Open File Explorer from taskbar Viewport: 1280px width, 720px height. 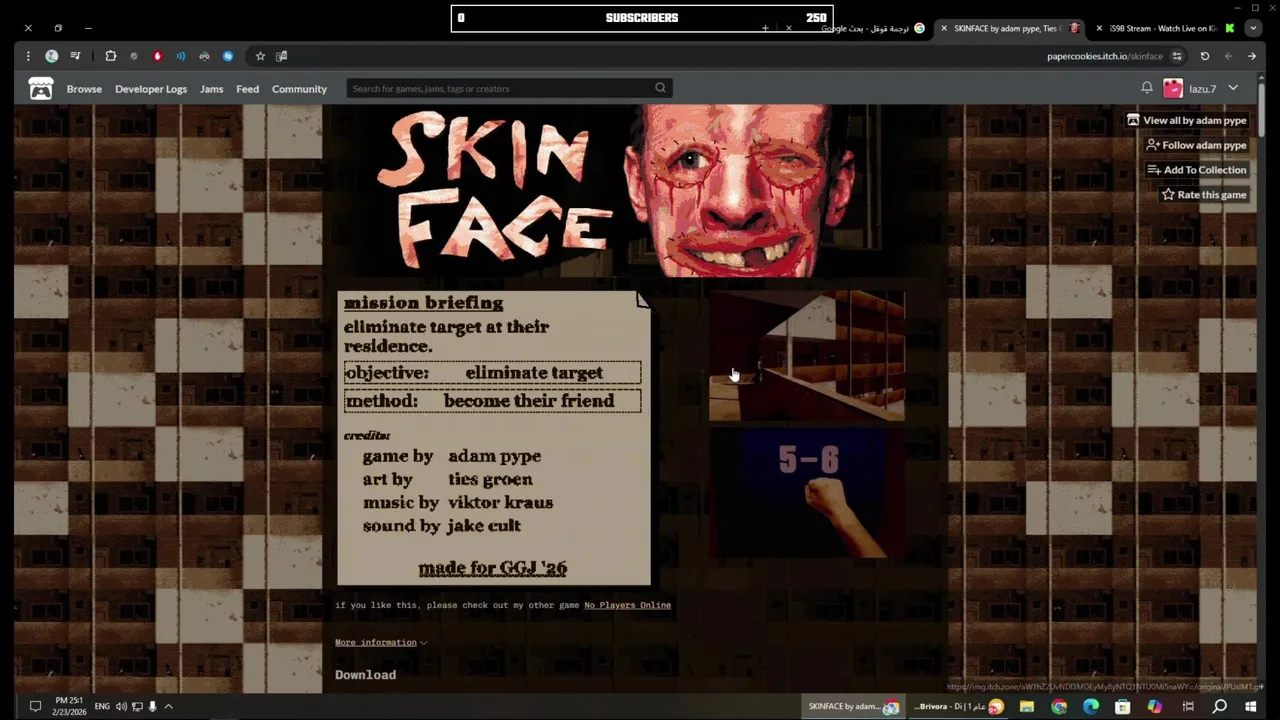(1027, 706)
